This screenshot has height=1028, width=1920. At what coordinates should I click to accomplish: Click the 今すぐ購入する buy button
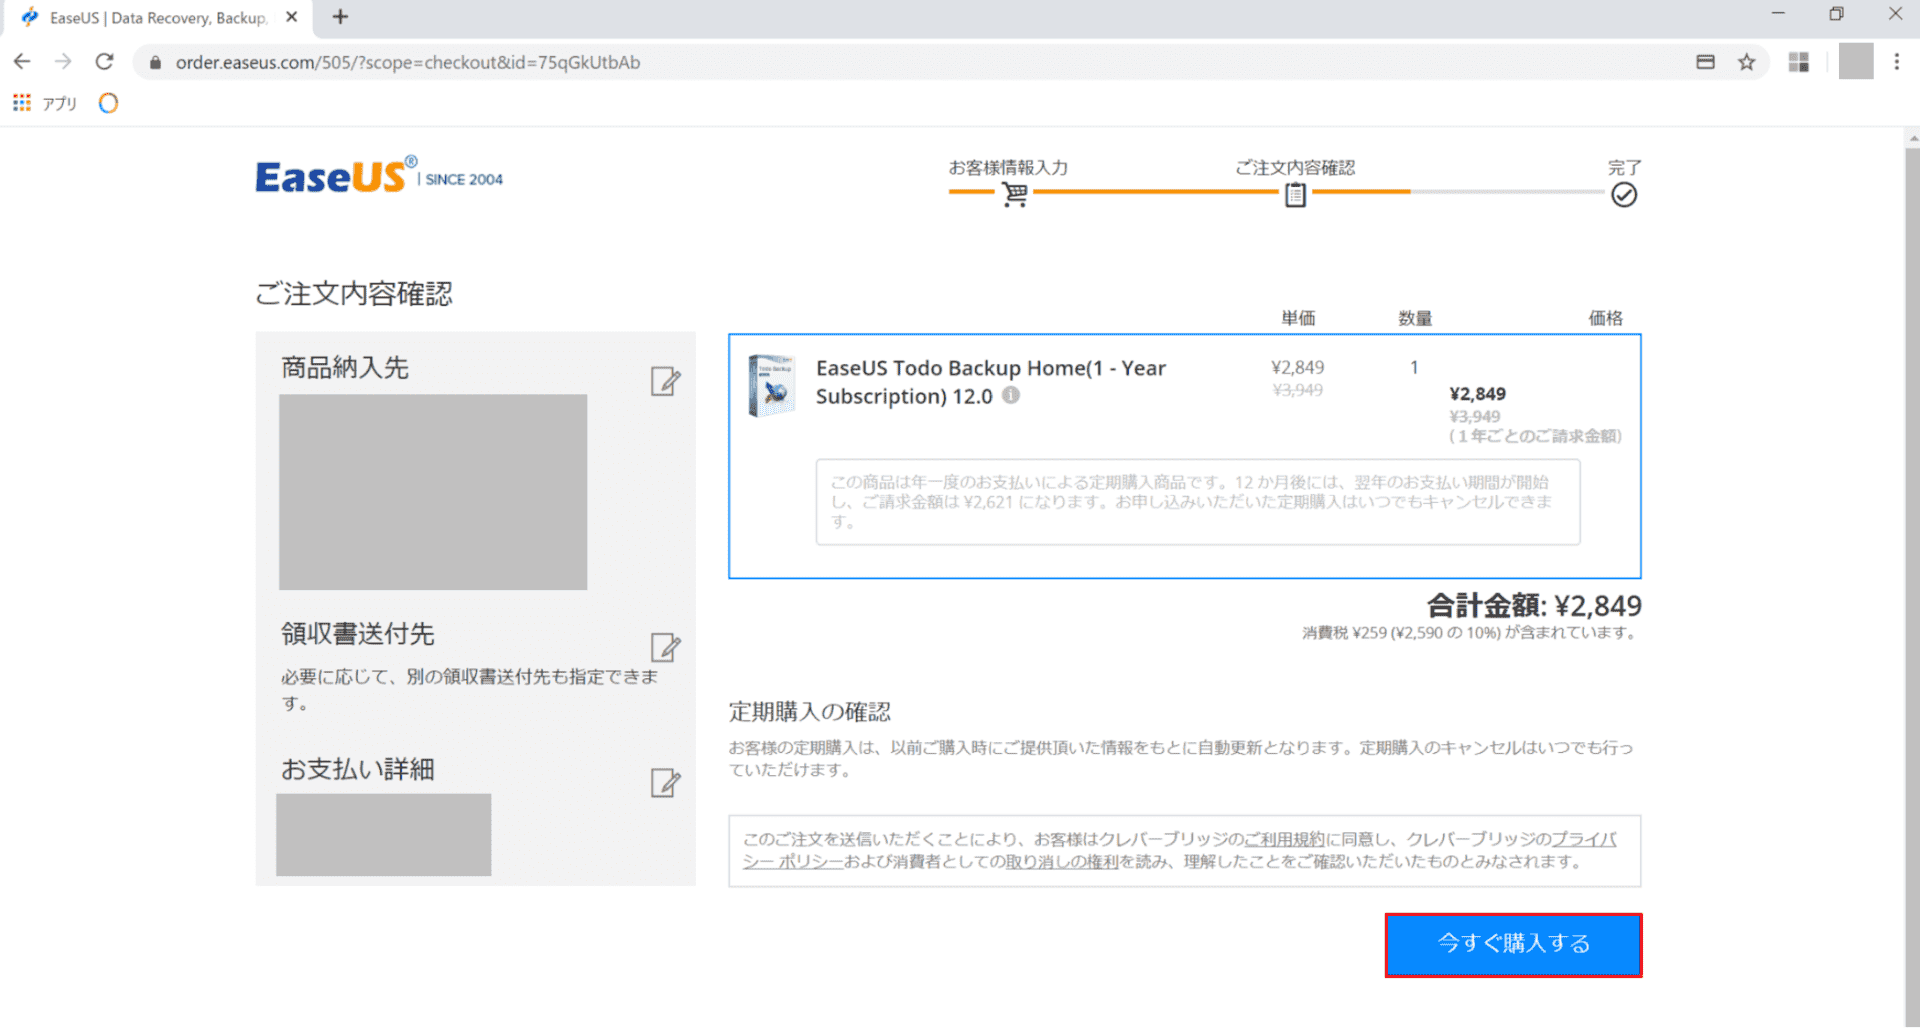1513,944
